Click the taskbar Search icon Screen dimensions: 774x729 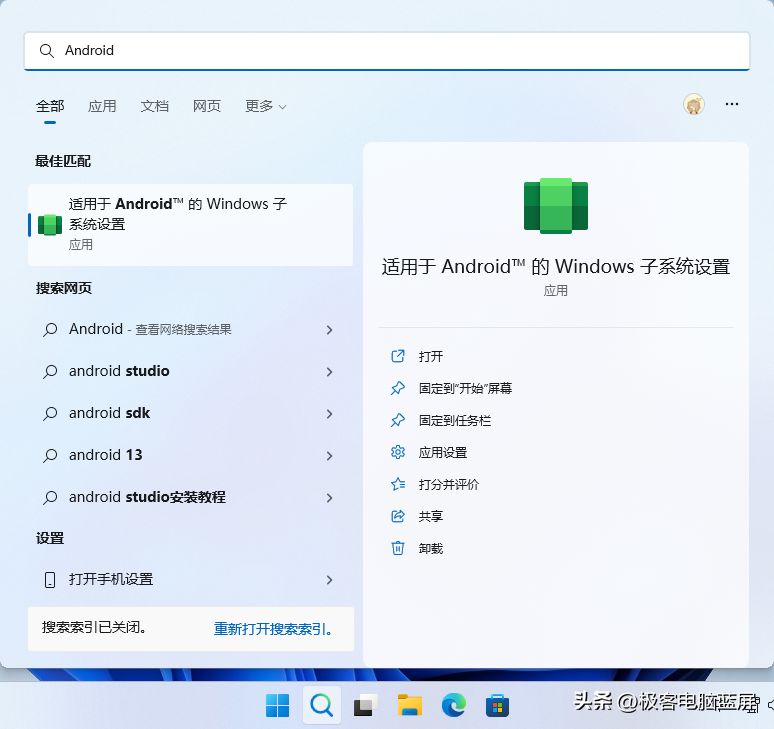[322, 705]
